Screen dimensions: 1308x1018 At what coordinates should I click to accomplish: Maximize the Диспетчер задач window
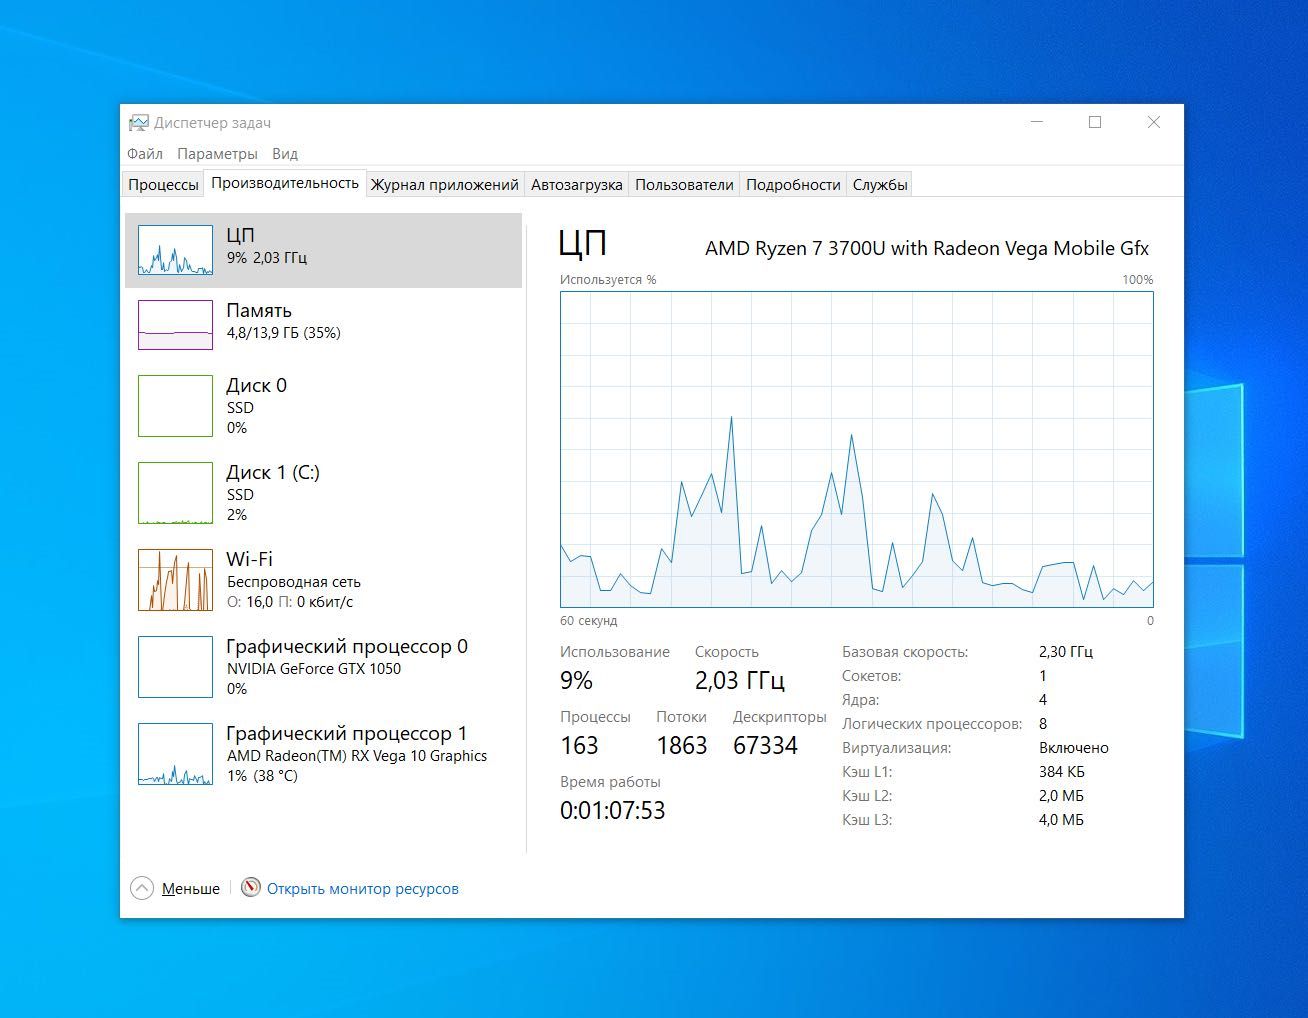point(1095,122)
